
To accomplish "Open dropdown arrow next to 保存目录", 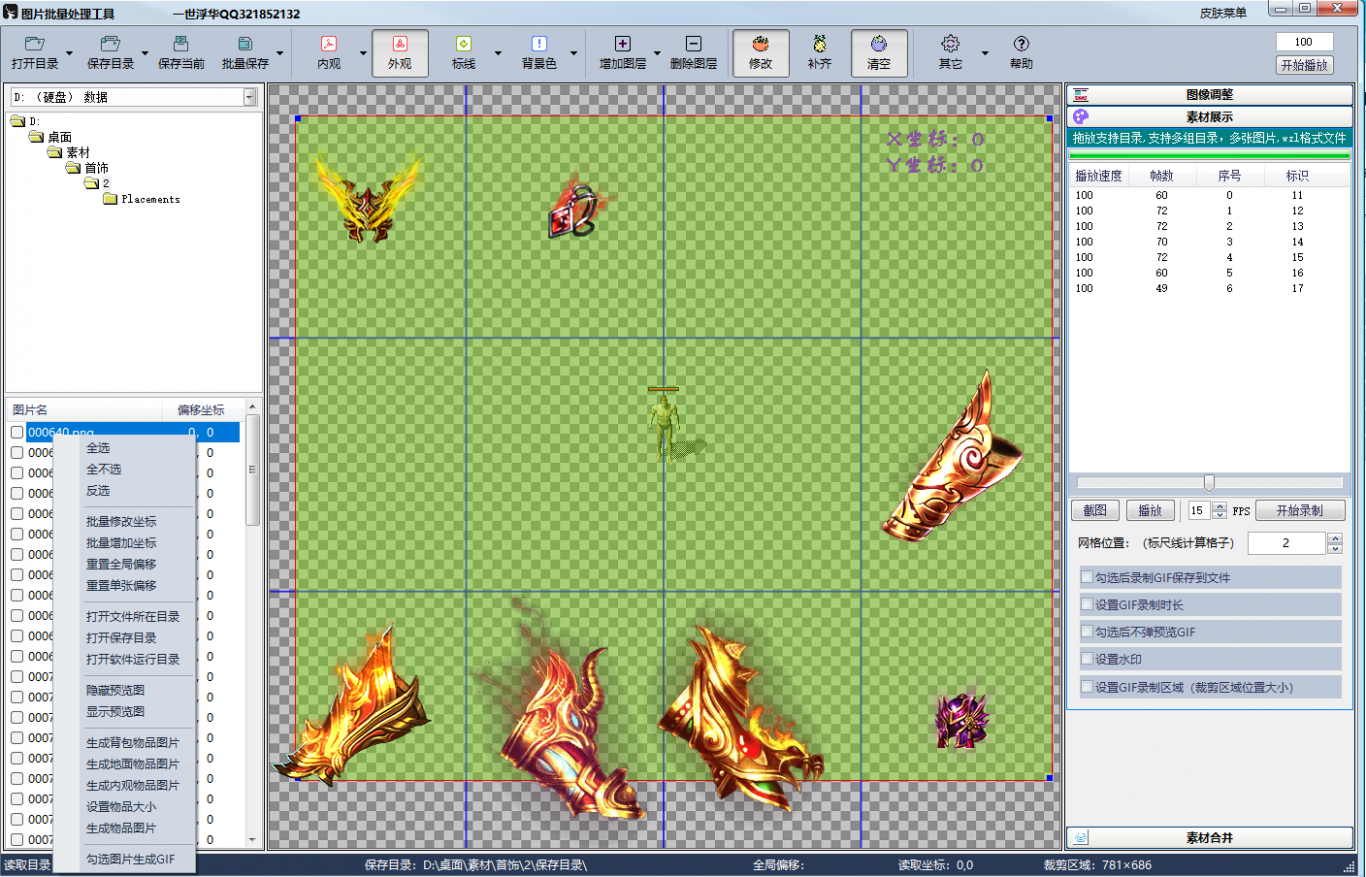I will coord(145,53).
